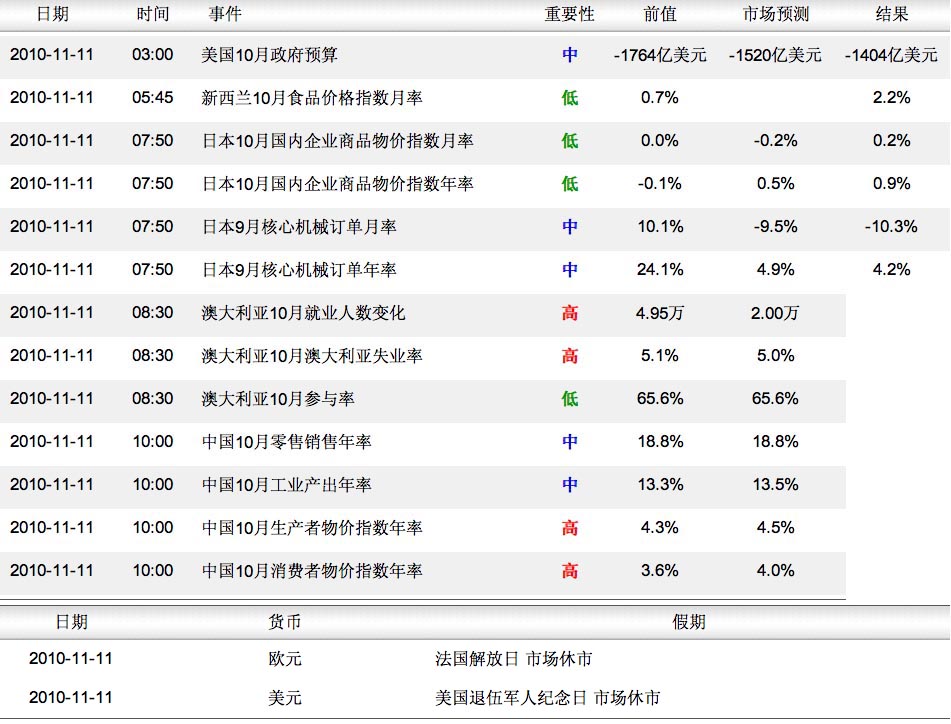Screen dimensions: 951x724
Task: Click the 假期 header in holiday table
Action: (x=689, y=622)
